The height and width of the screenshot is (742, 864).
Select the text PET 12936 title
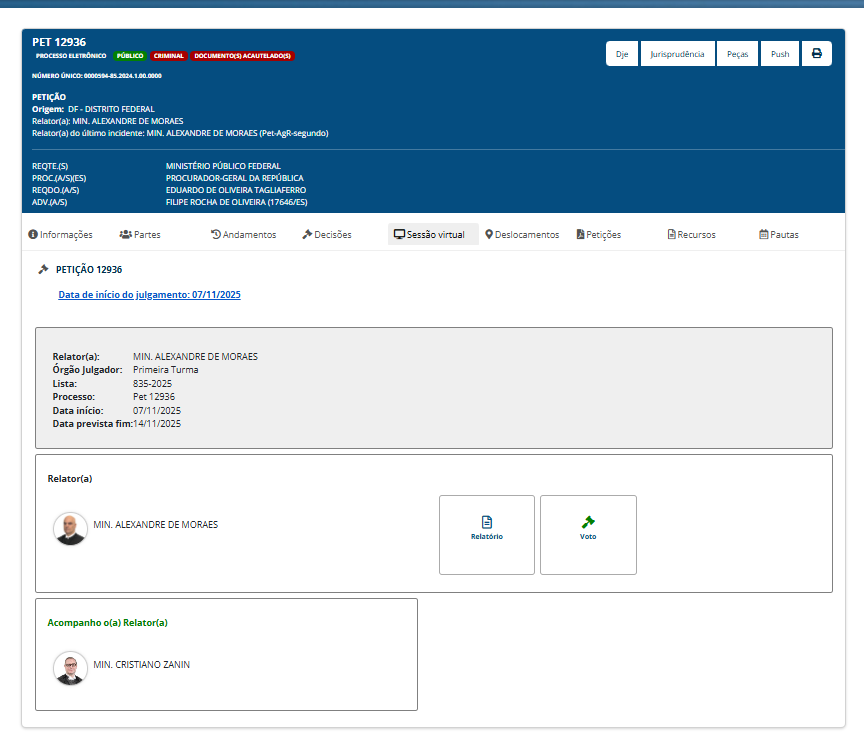click(x=59, y=42)
